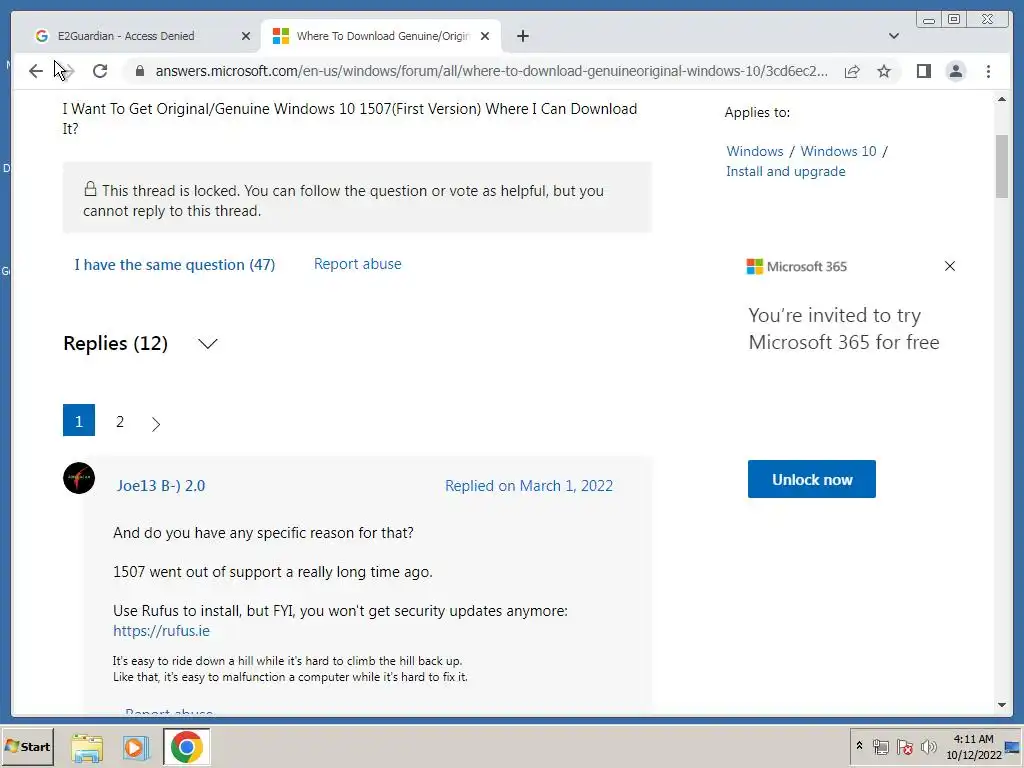
Task: Click the 'Applies to:' label
Action: click(x=757, y=112)
